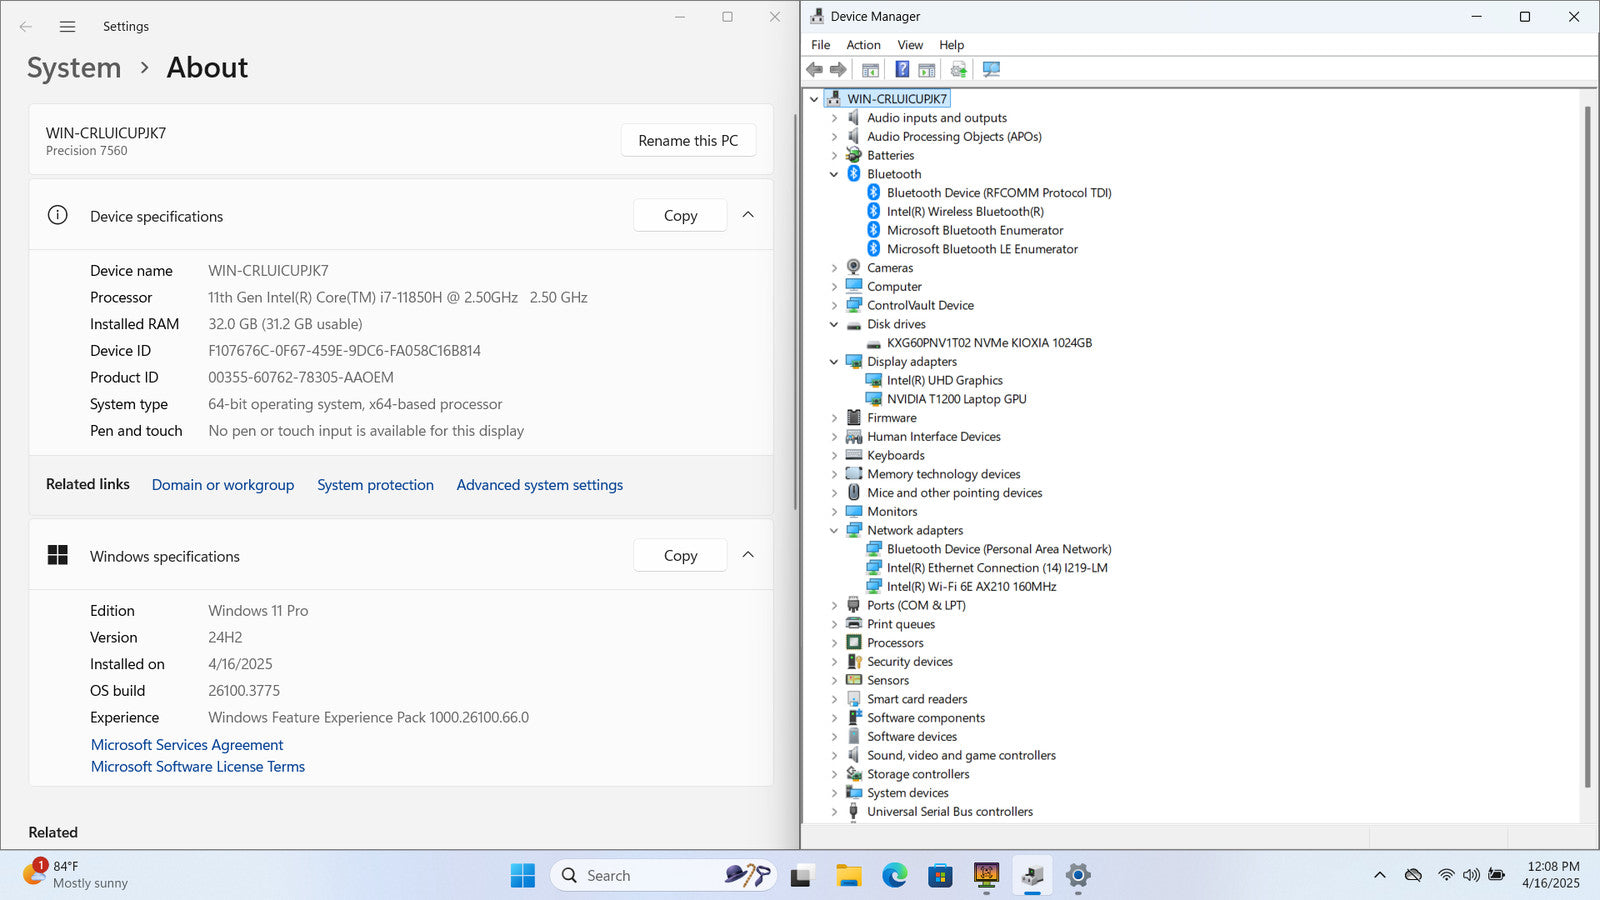Click the taskbar Search box

coord(662,875)
